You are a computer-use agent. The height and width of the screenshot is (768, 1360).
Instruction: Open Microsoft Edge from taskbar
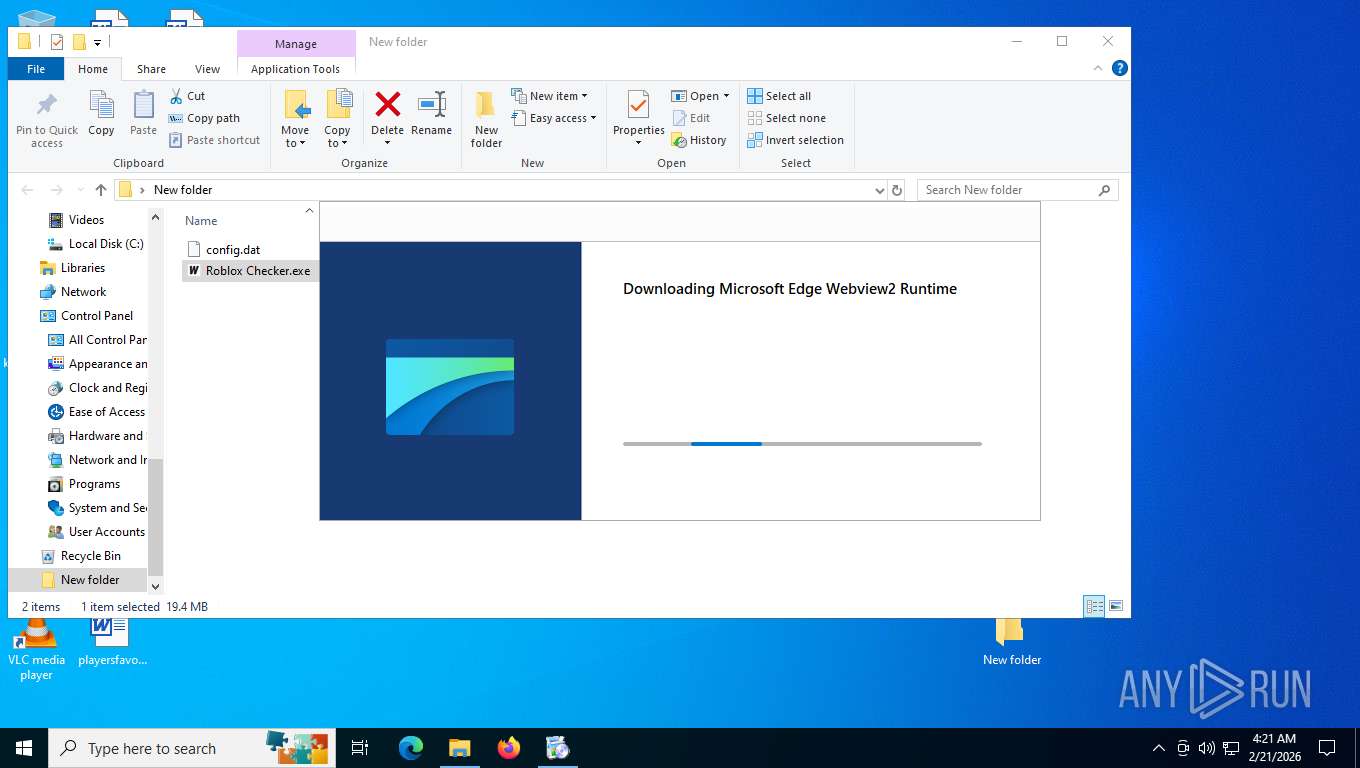pyautogui.click(x=411, y=748)
